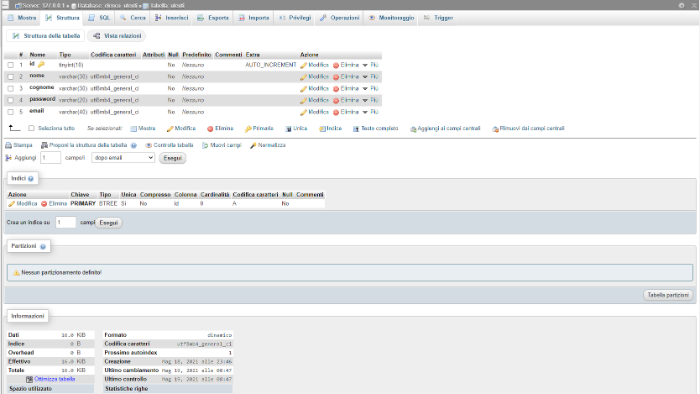Image resolution: width=700 pixels, height=394 pixels.
Task: Click the 'Crea un indice su' number field
Action: click(66, 222)
